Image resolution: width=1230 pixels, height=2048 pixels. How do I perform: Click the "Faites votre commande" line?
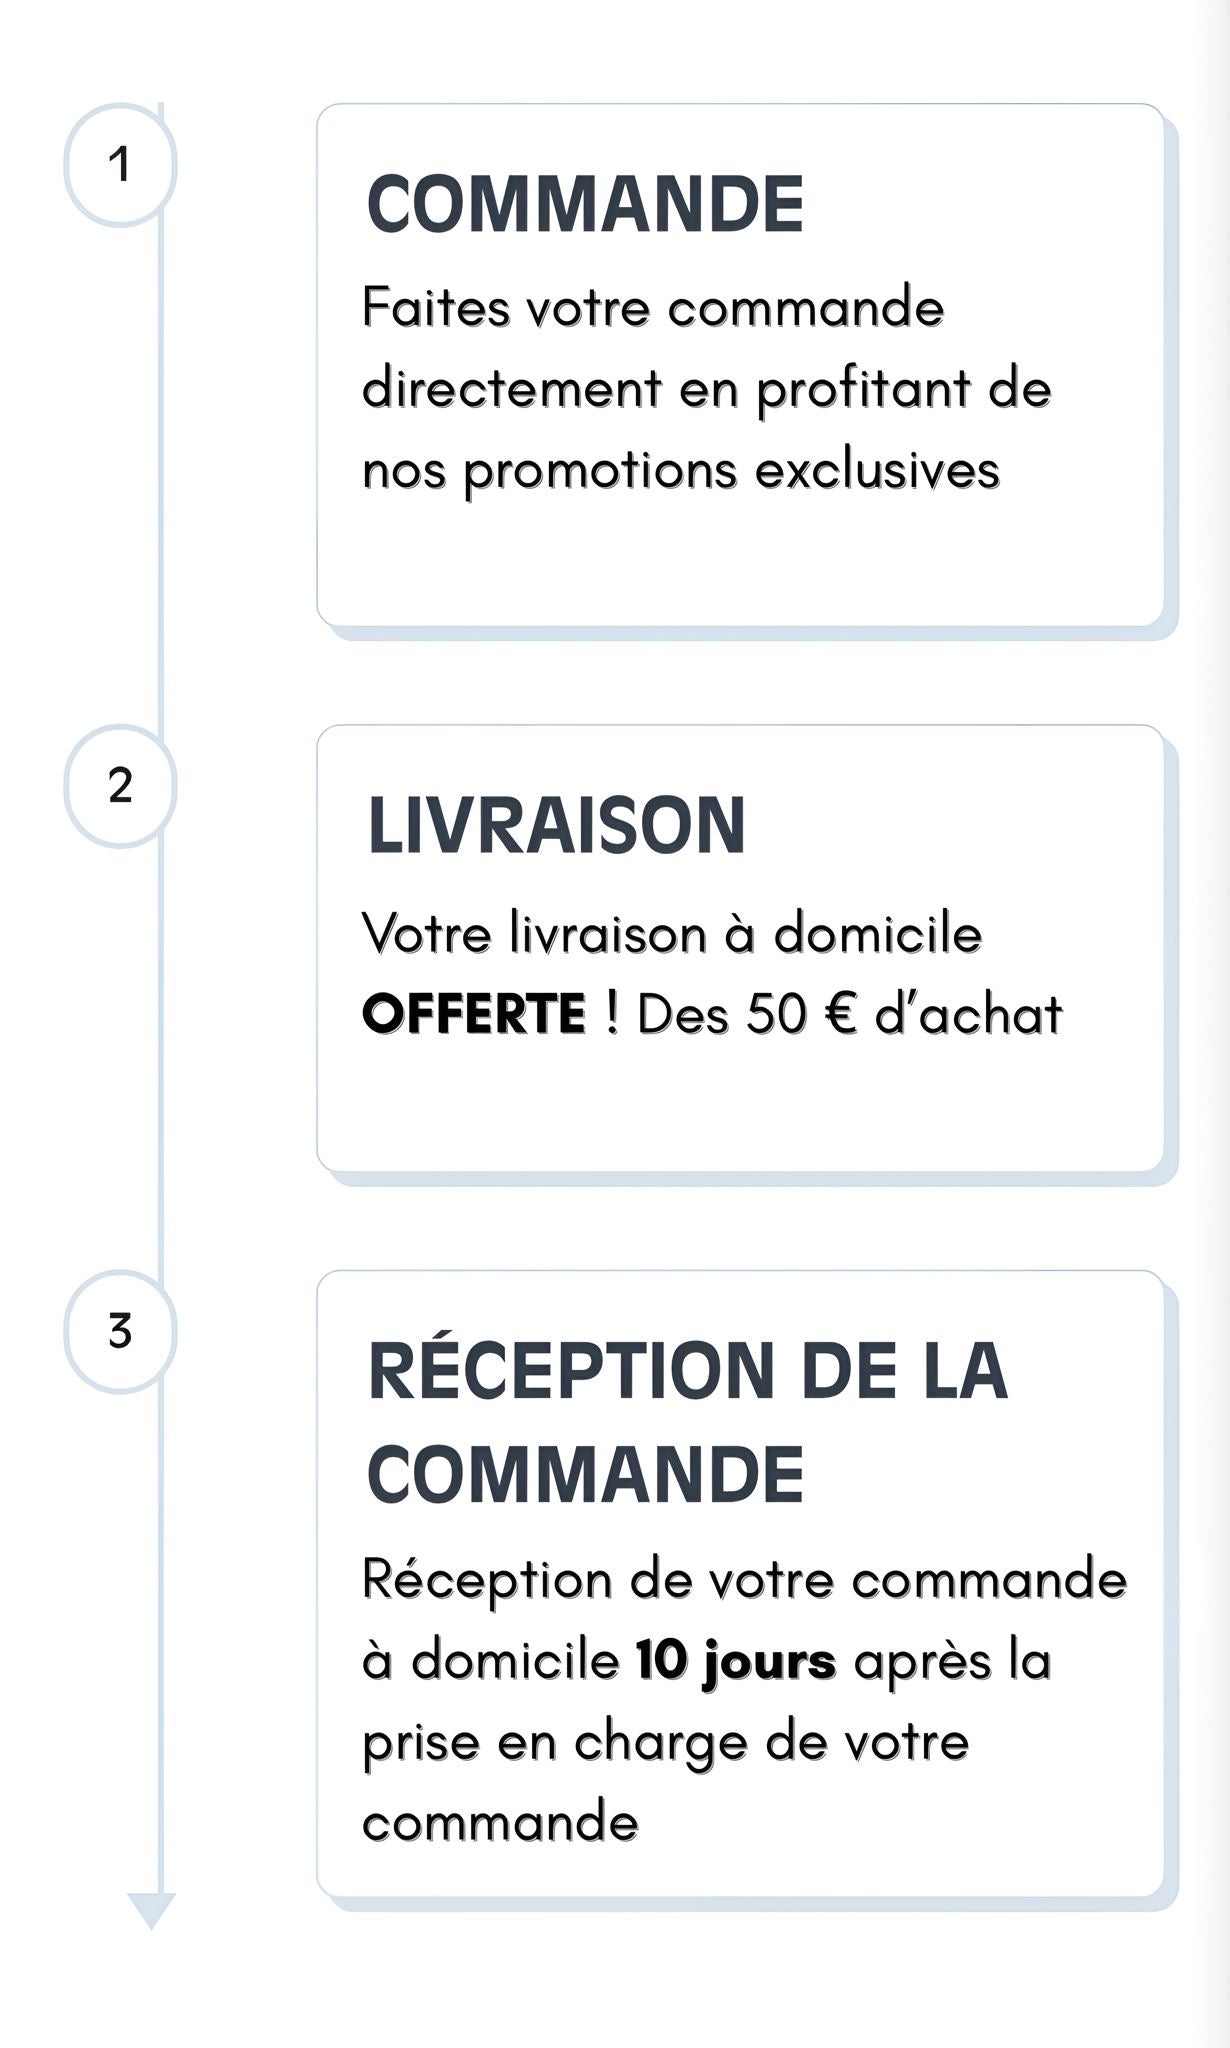point(652,307)
